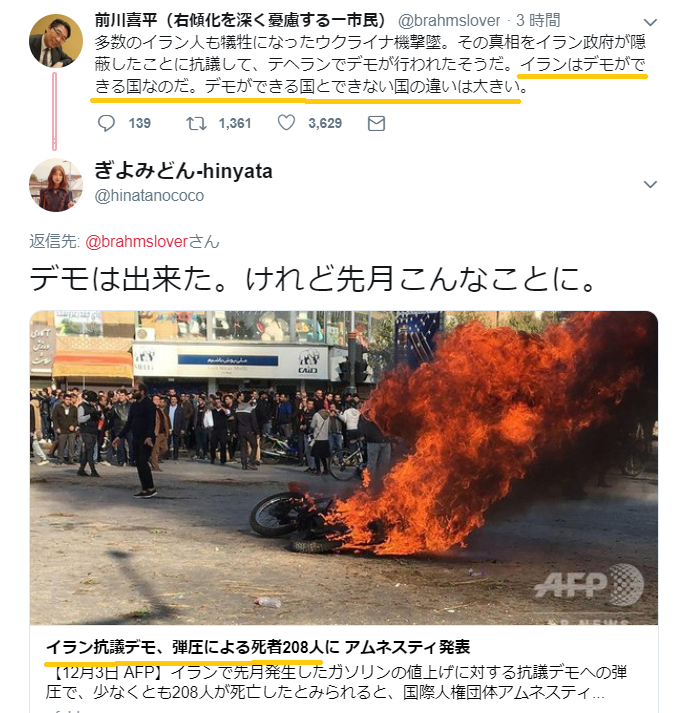Image resolution: width=683 pixels, height=713 pixels.
Task: Expand the chevron menu on hinyata's reply
Action: (x=651, y=184)
